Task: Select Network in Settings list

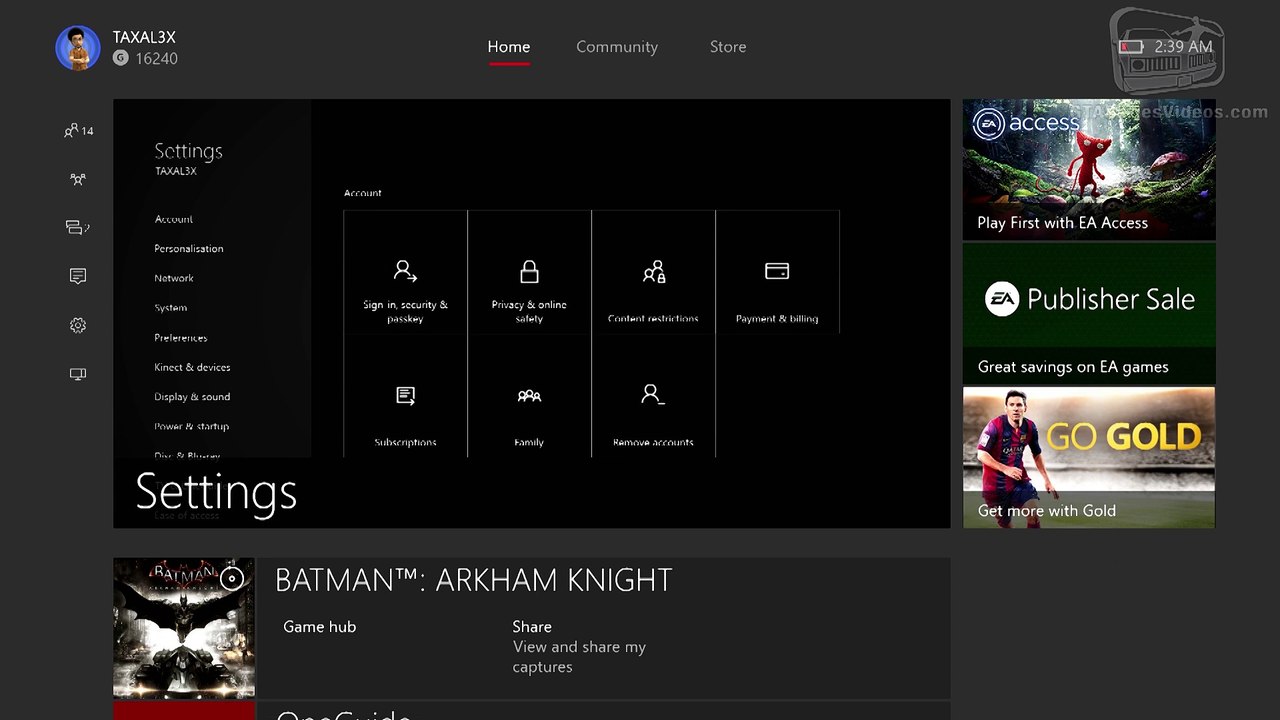Action: click(x=174, y=278)
